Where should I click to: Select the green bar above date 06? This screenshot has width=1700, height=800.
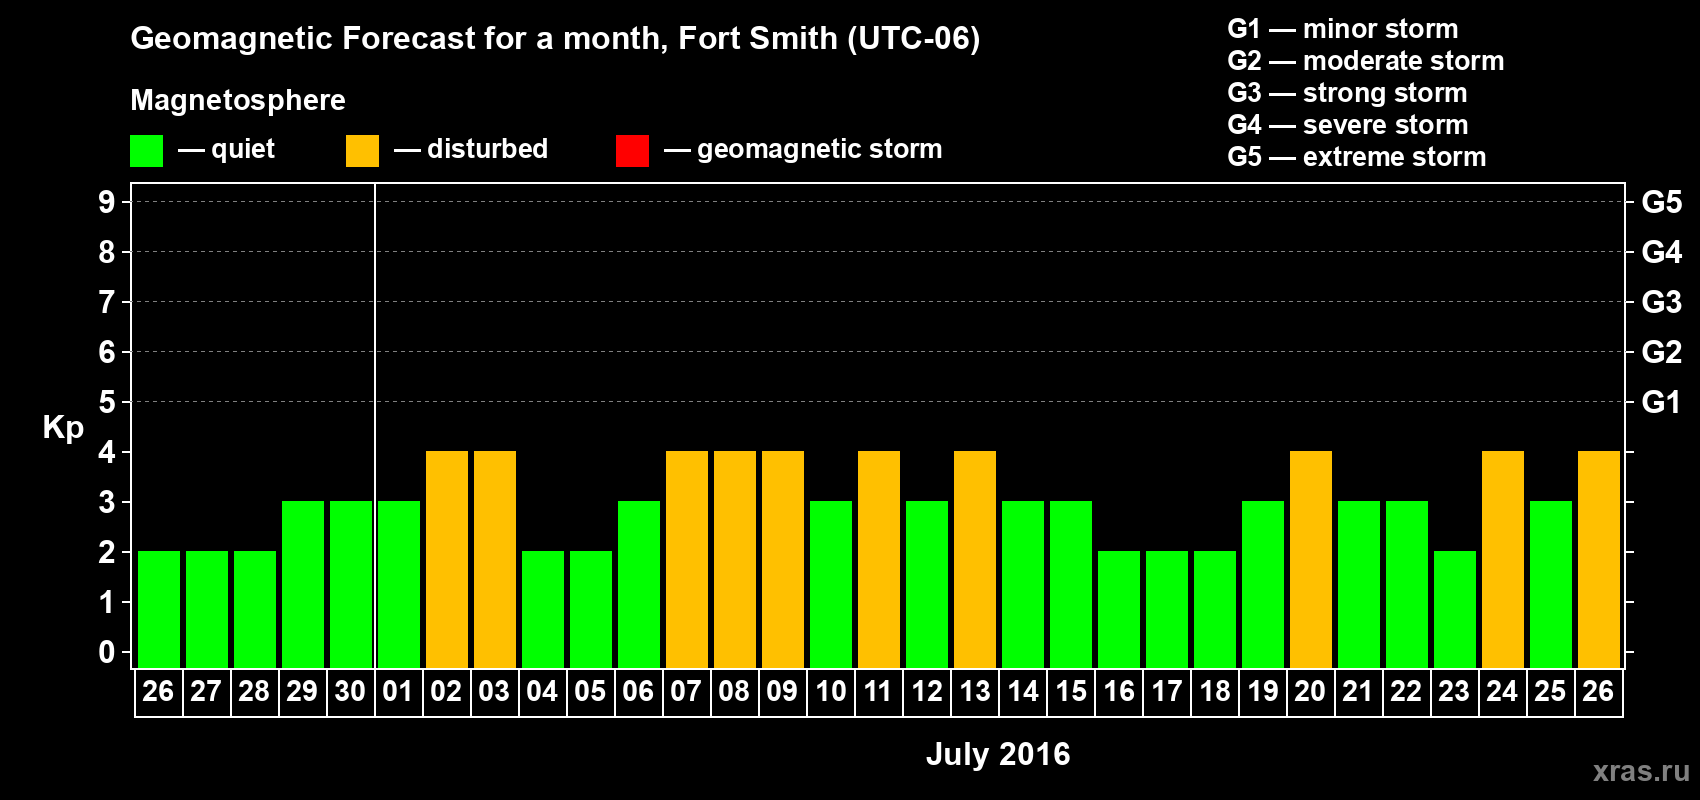click(x=639, y=584)
